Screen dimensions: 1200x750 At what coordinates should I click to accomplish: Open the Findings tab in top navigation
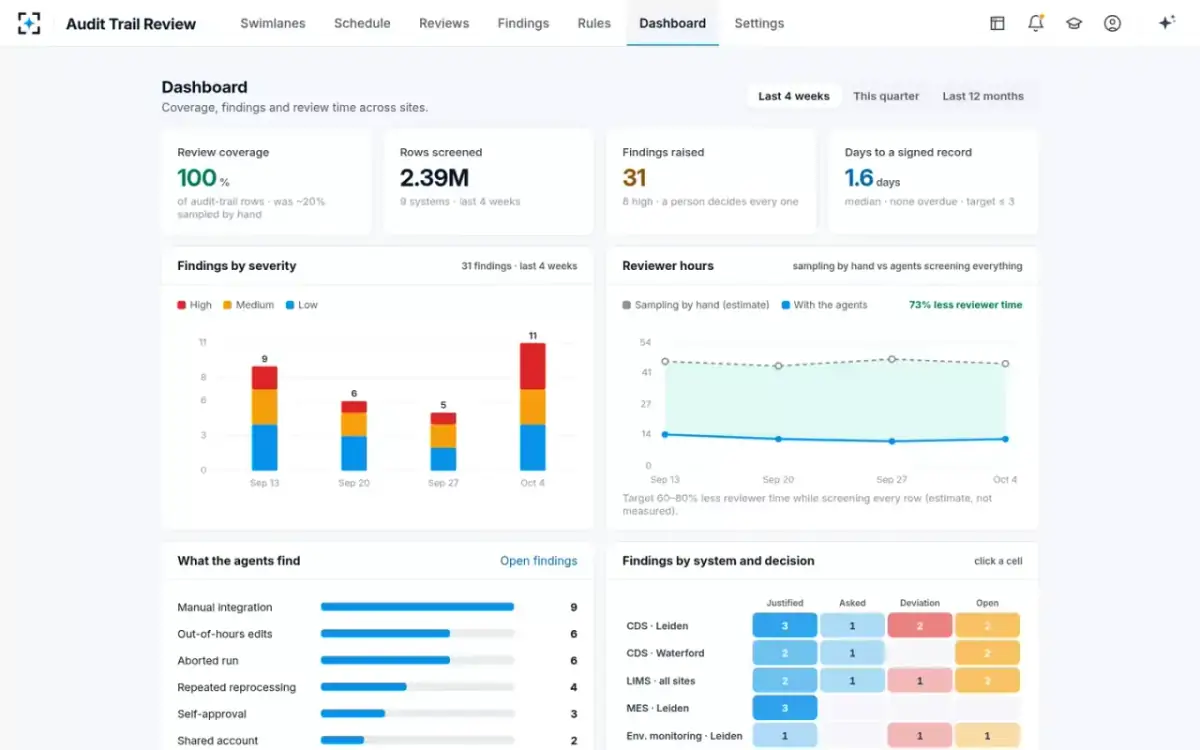pos(523,23)
